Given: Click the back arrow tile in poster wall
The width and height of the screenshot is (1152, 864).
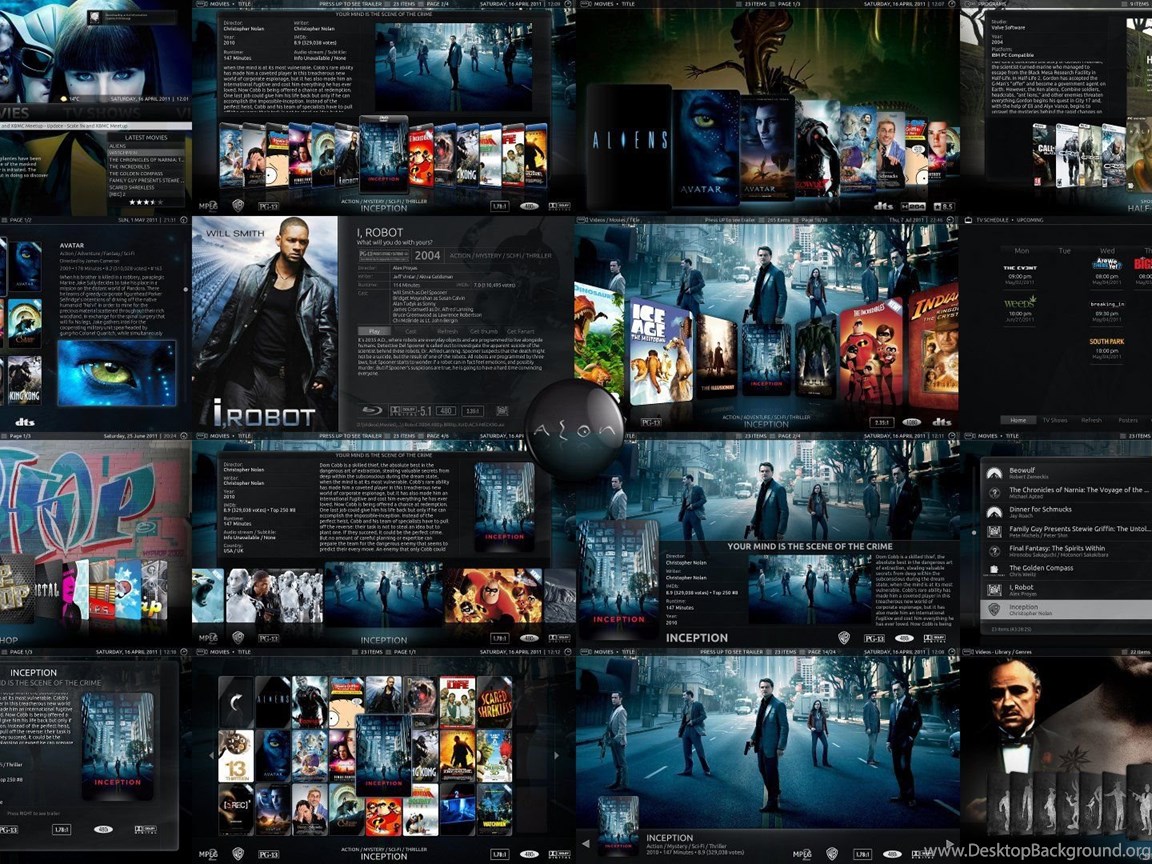Looking at the screenshot, I should pyautogui.click(x=236, y=702).
